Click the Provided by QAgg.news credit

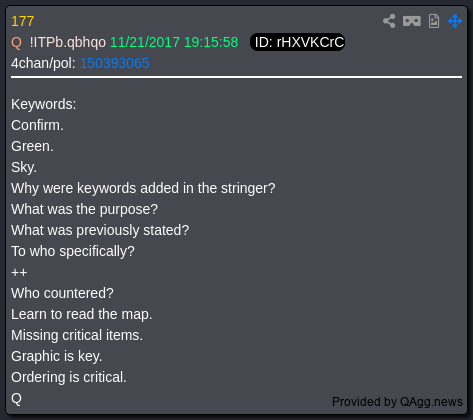[397, 402]
